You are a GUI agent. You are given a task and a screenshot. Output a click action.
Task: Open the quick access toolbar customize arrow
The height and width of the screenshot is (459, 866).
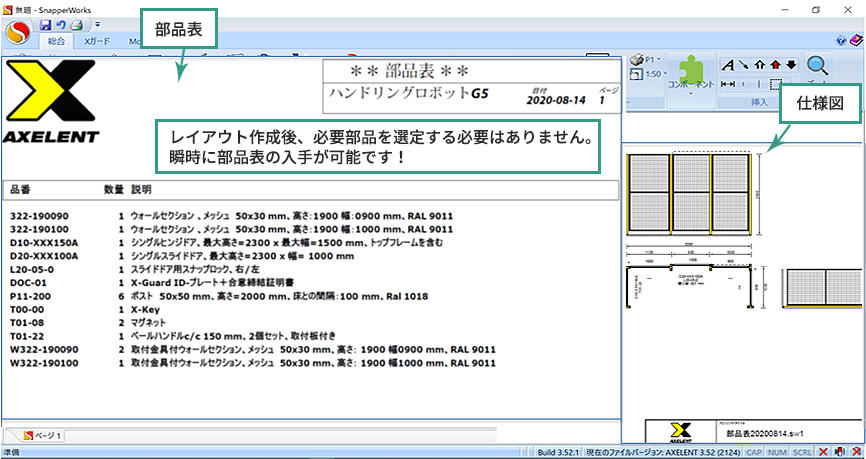pos(97,24)
